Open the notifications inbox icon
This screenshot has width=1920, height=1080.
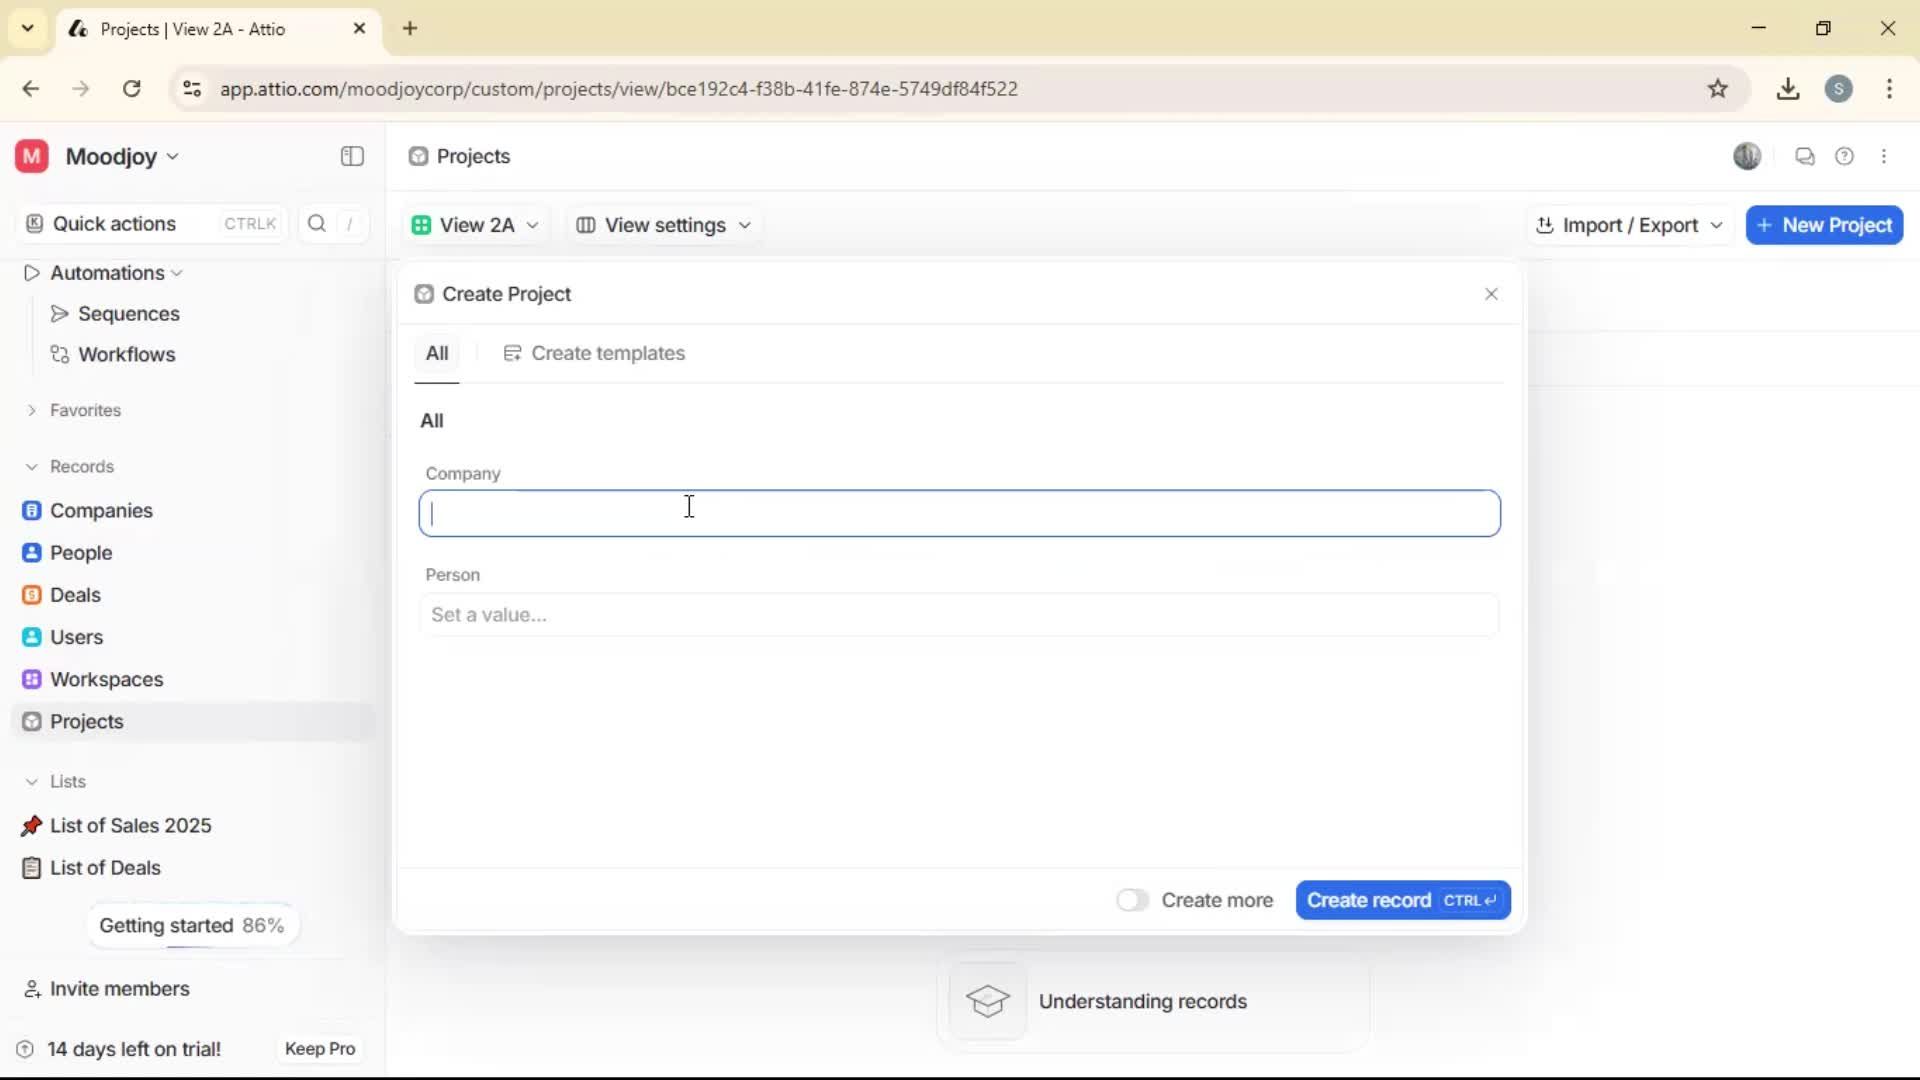pos(1805,157)
